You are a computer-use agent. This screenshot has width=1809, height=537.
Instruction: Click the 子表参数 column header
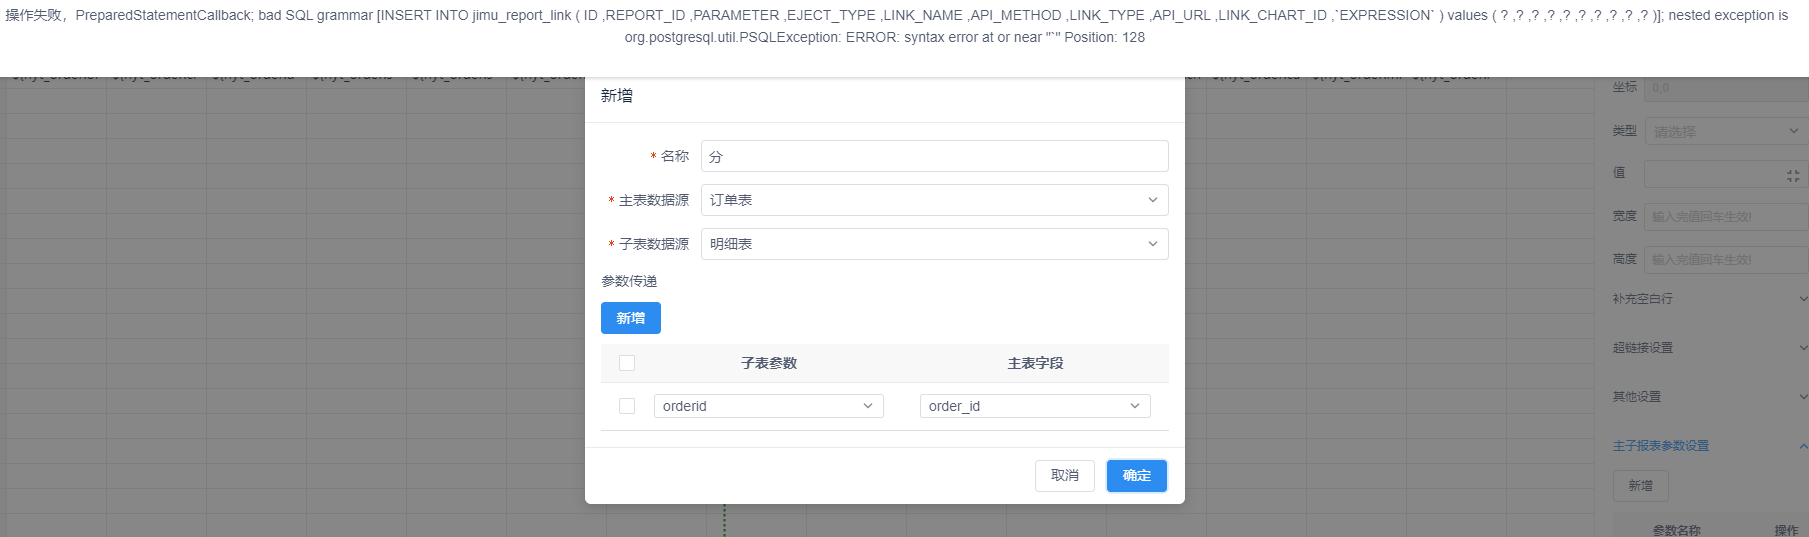point(769,363)
